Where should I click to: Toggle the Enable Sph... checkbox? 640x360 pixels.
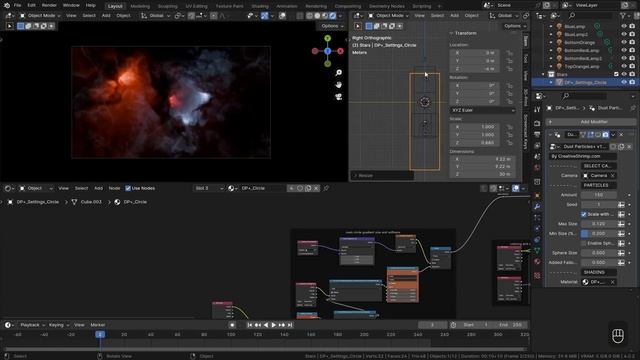(x=584, y=243)
